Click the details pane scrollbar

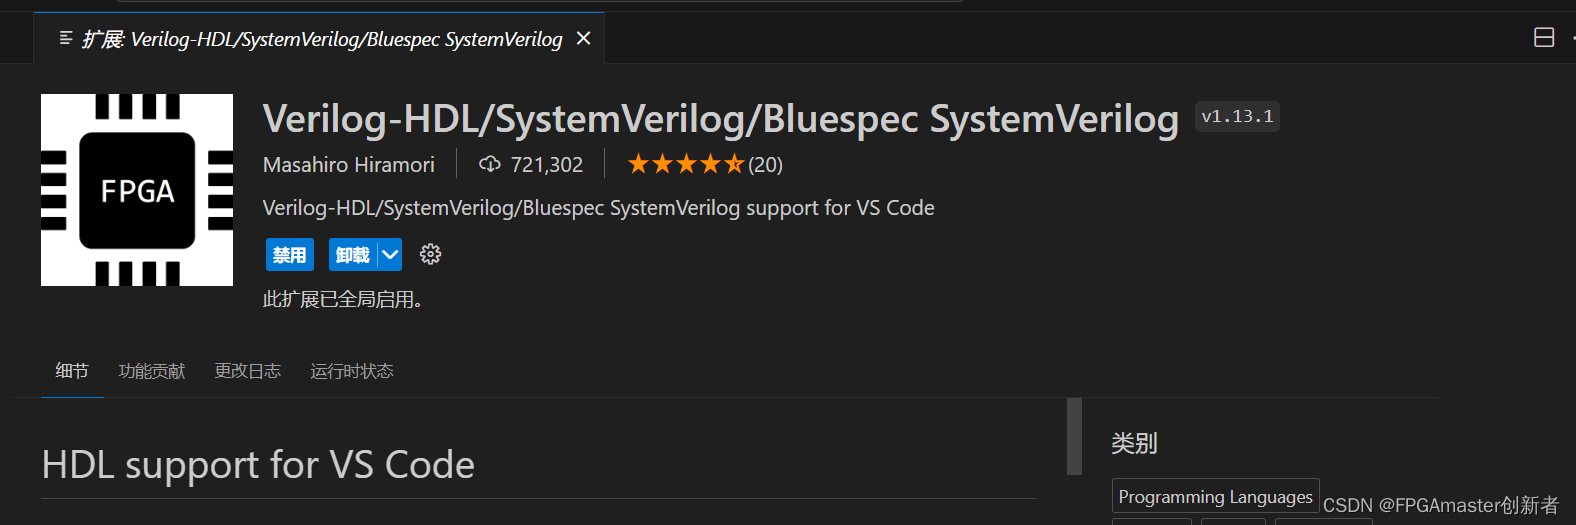1075,436
